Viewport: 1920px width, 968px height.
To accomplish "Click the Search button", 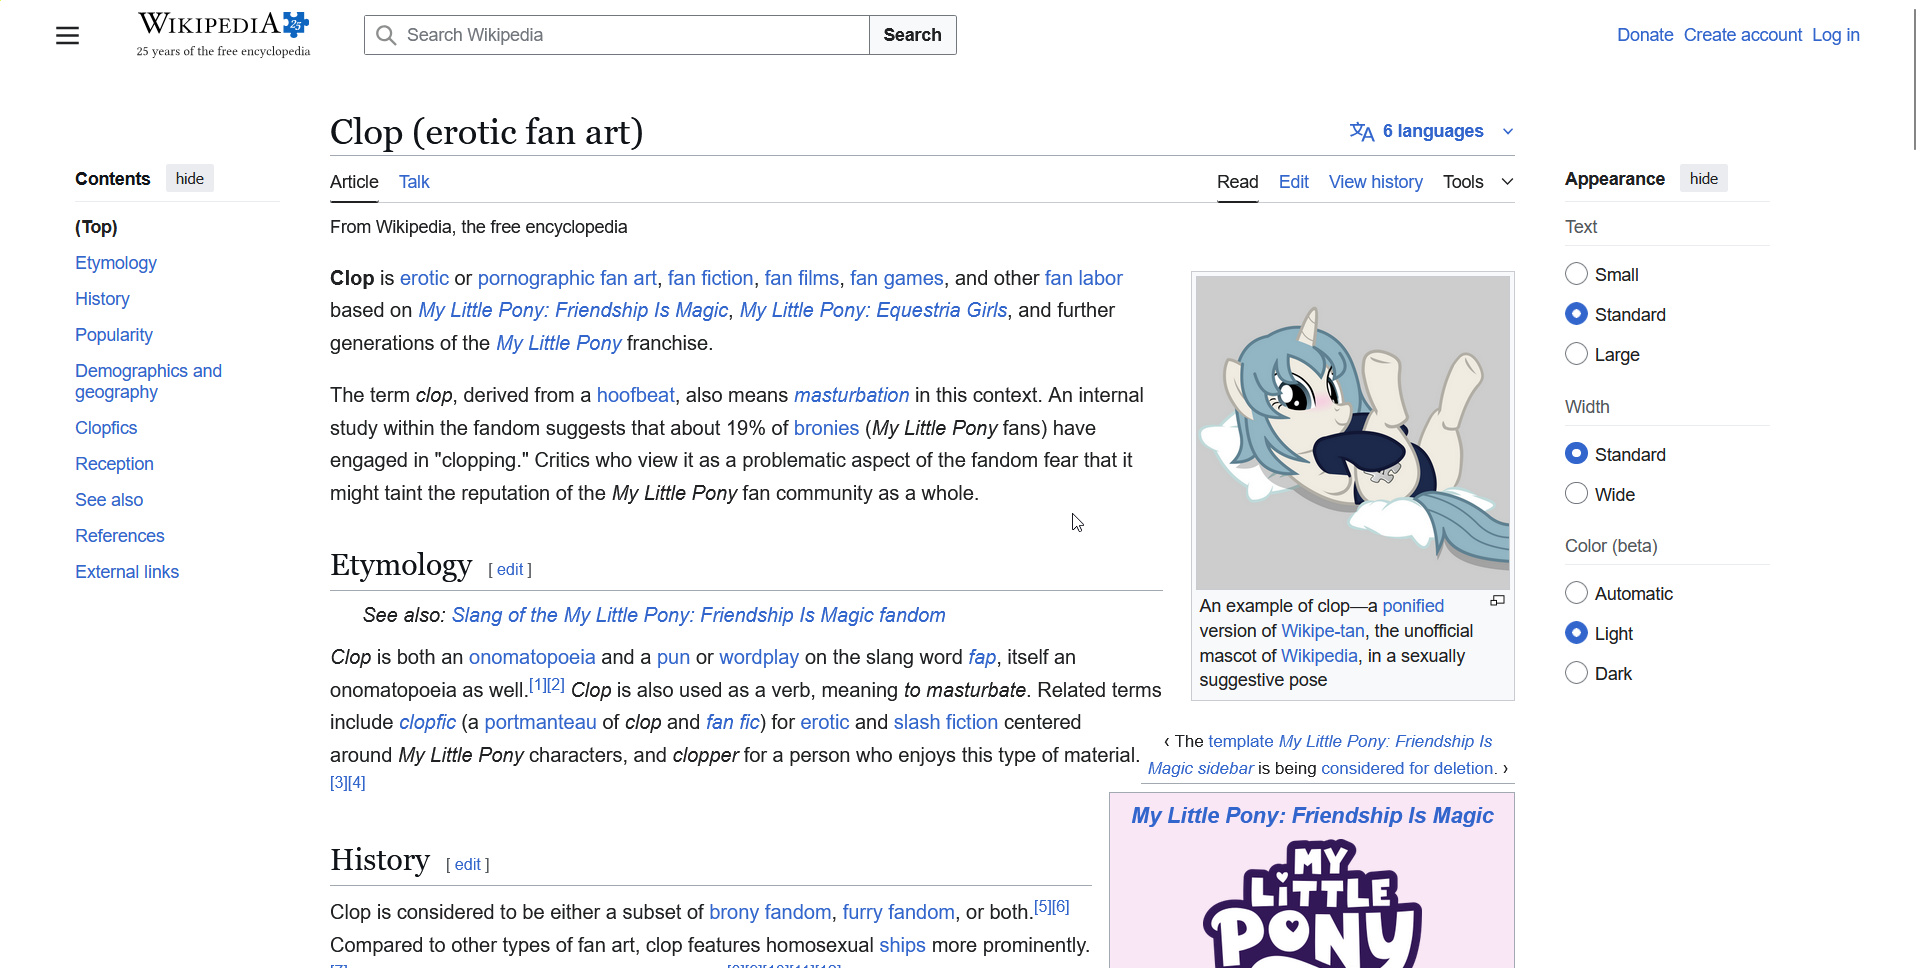I will pyautogui.click(x=912, y=35).
